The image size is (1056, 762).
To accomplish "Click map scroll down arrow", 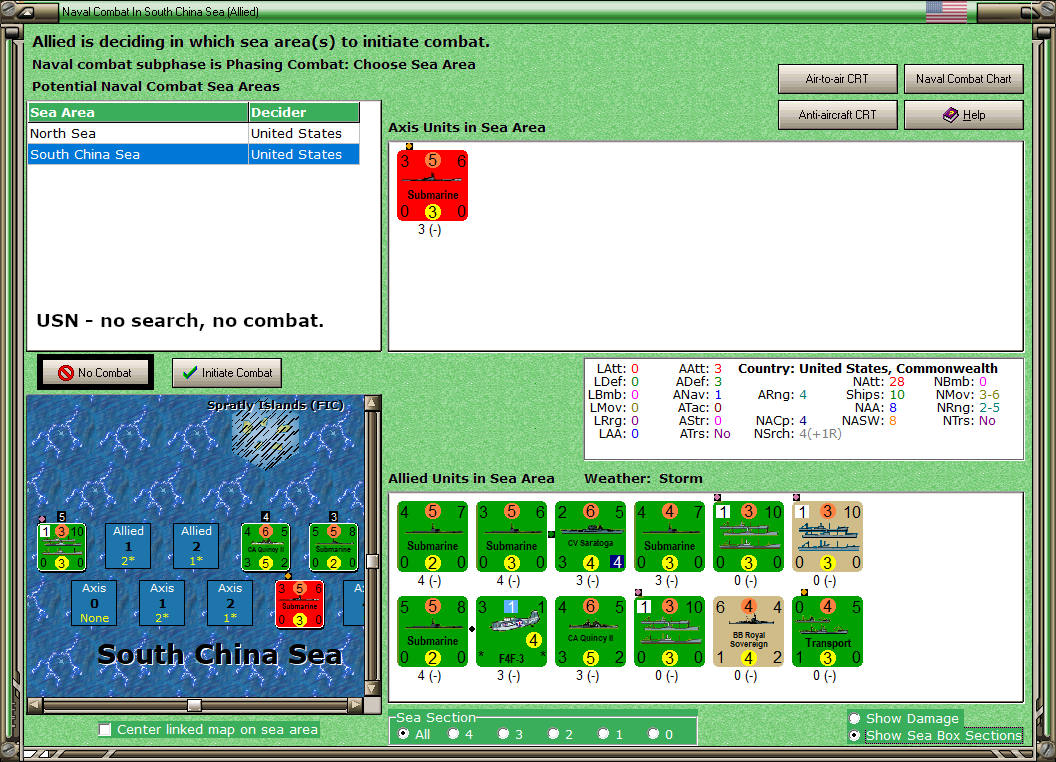I will pos(372,689).
